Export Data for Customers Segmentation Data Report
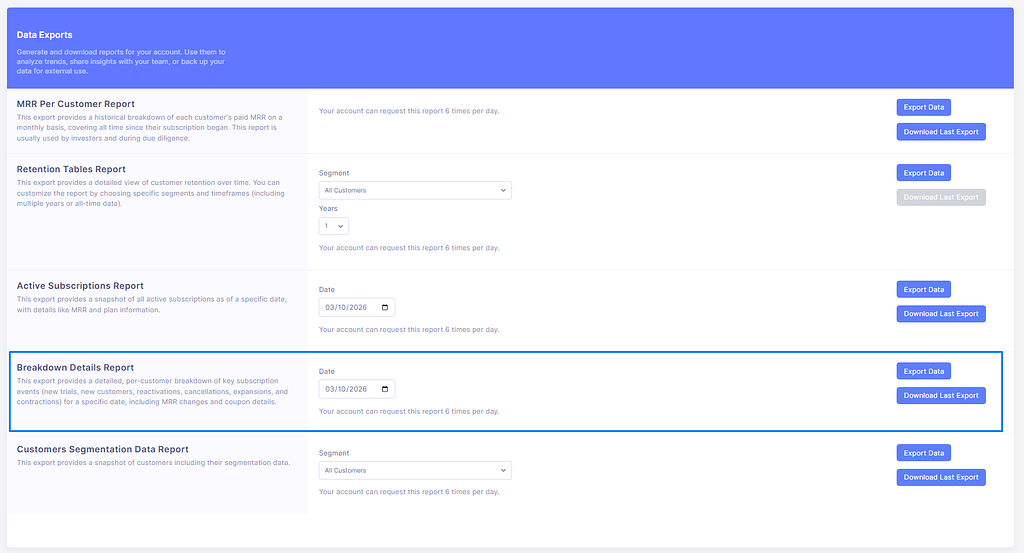Screen dimensions: 1024x553 point(923,453)
